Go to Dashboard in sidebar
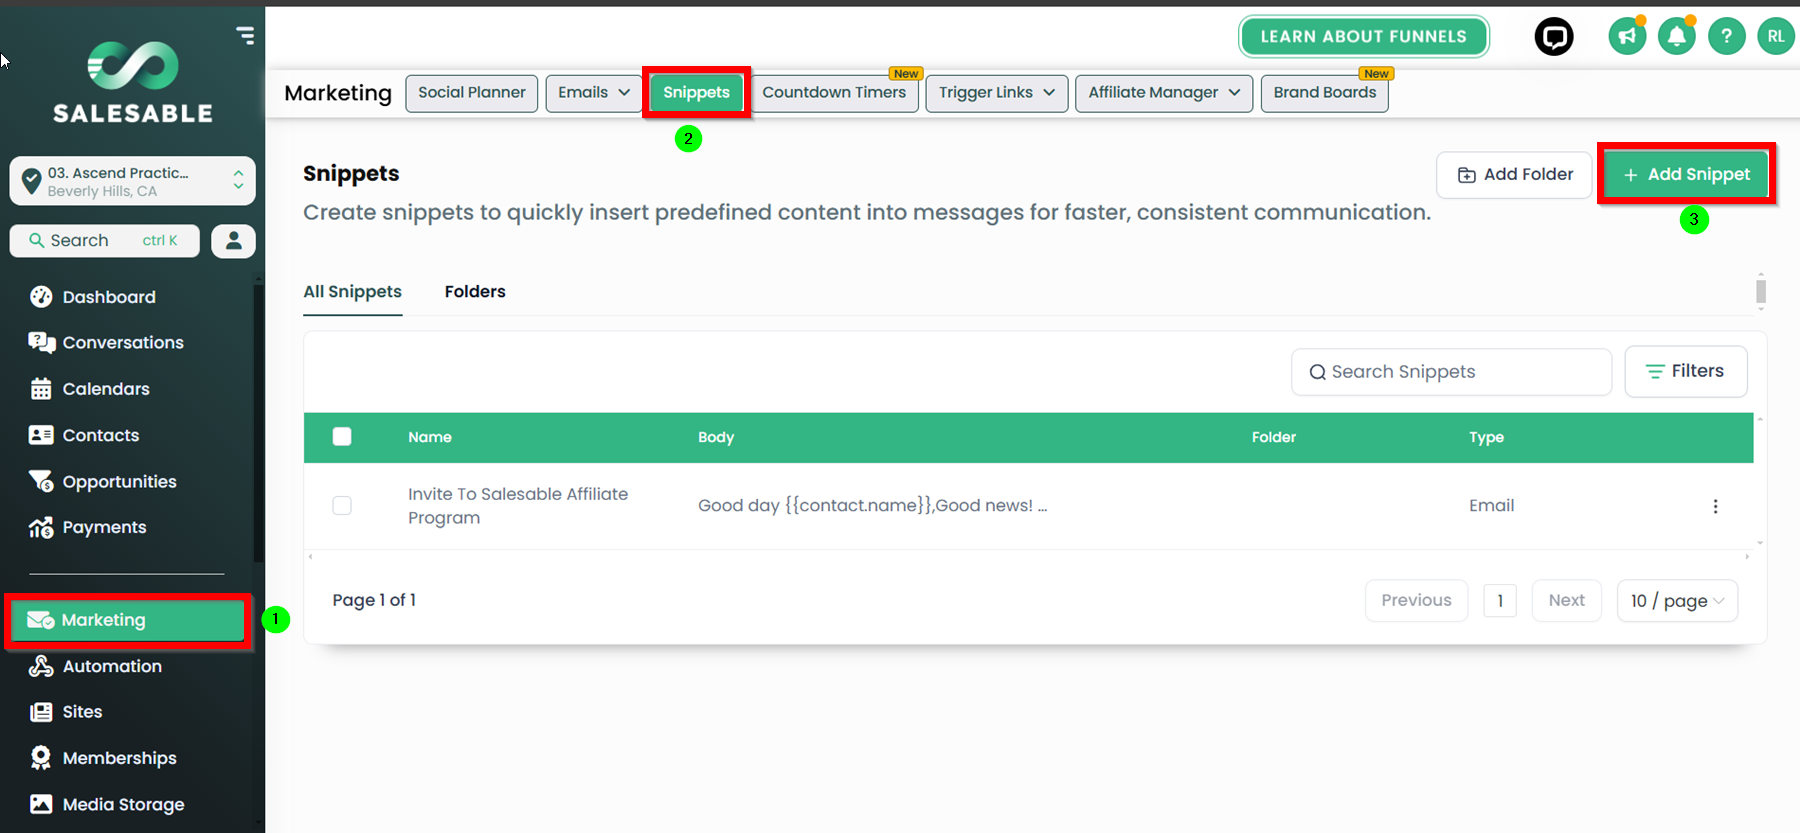Viewport: 1800px width, 833px height. 109,297
